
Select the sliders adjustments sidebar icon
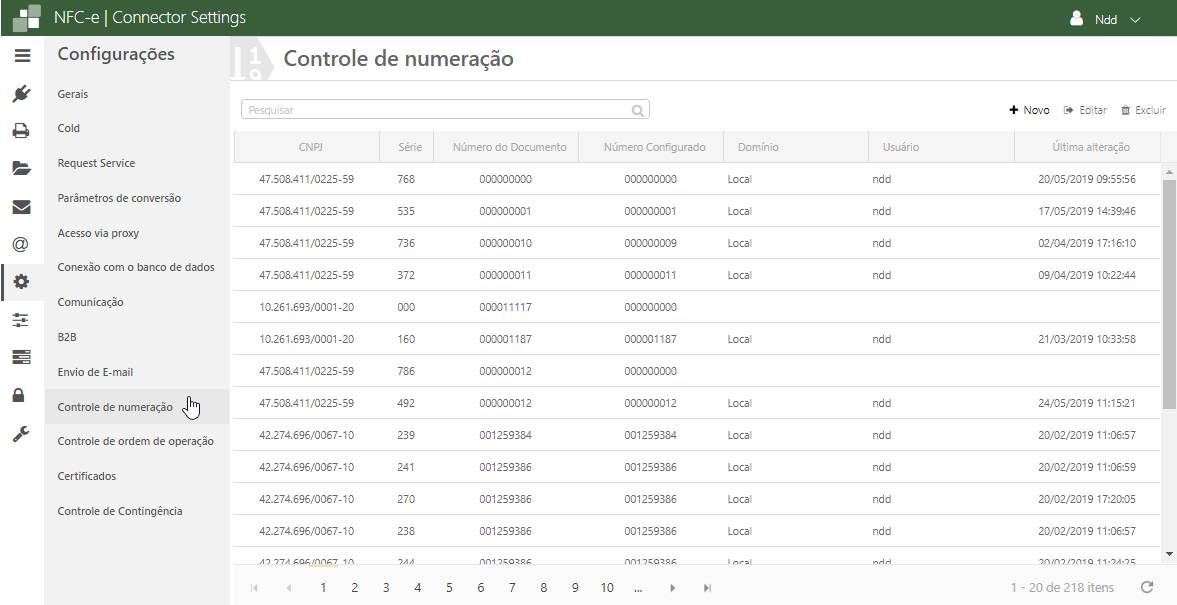21,320
